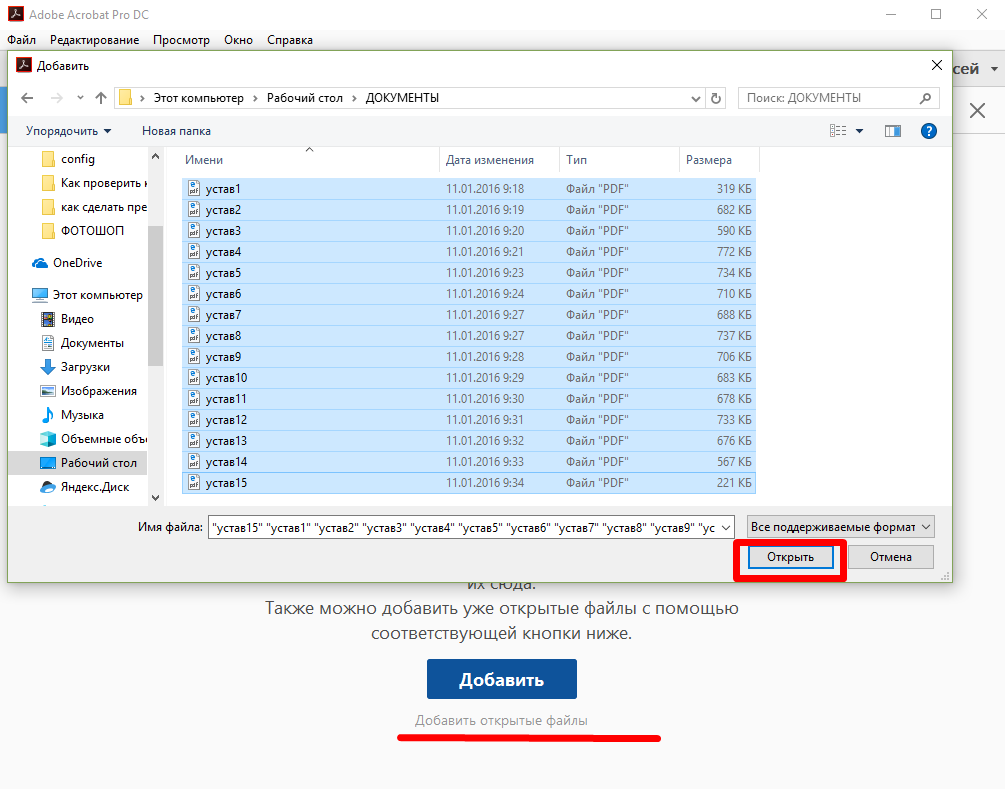The width and height of the screenshot is (1005, 789).
Task: Click the help question mark icon
Action: click(928, 131)
